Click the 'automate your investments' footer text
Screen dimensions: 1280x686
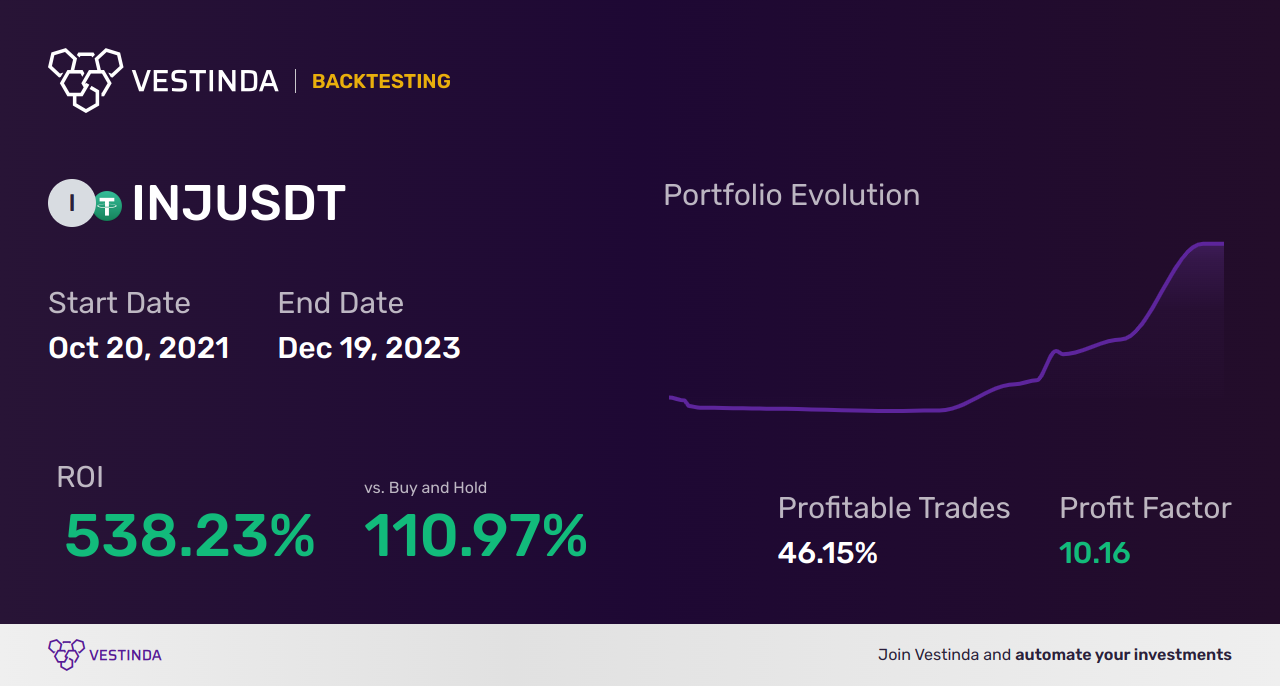(1123, 655)
